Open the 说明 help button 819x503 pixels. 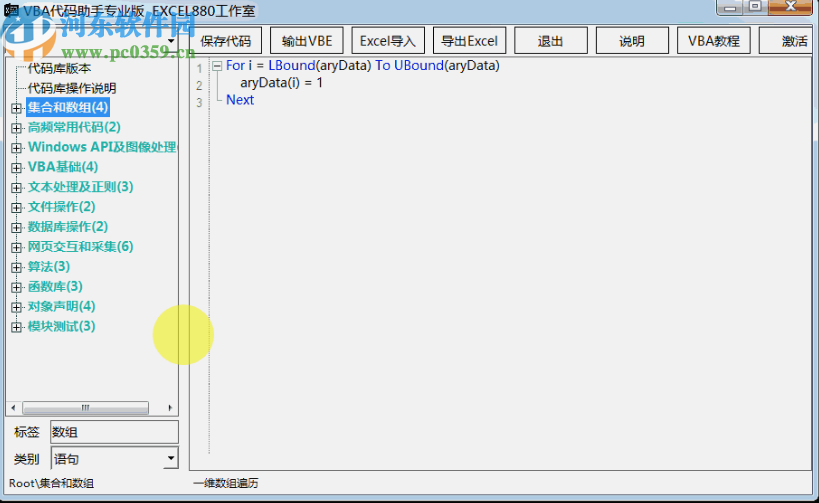click(632, 41)
